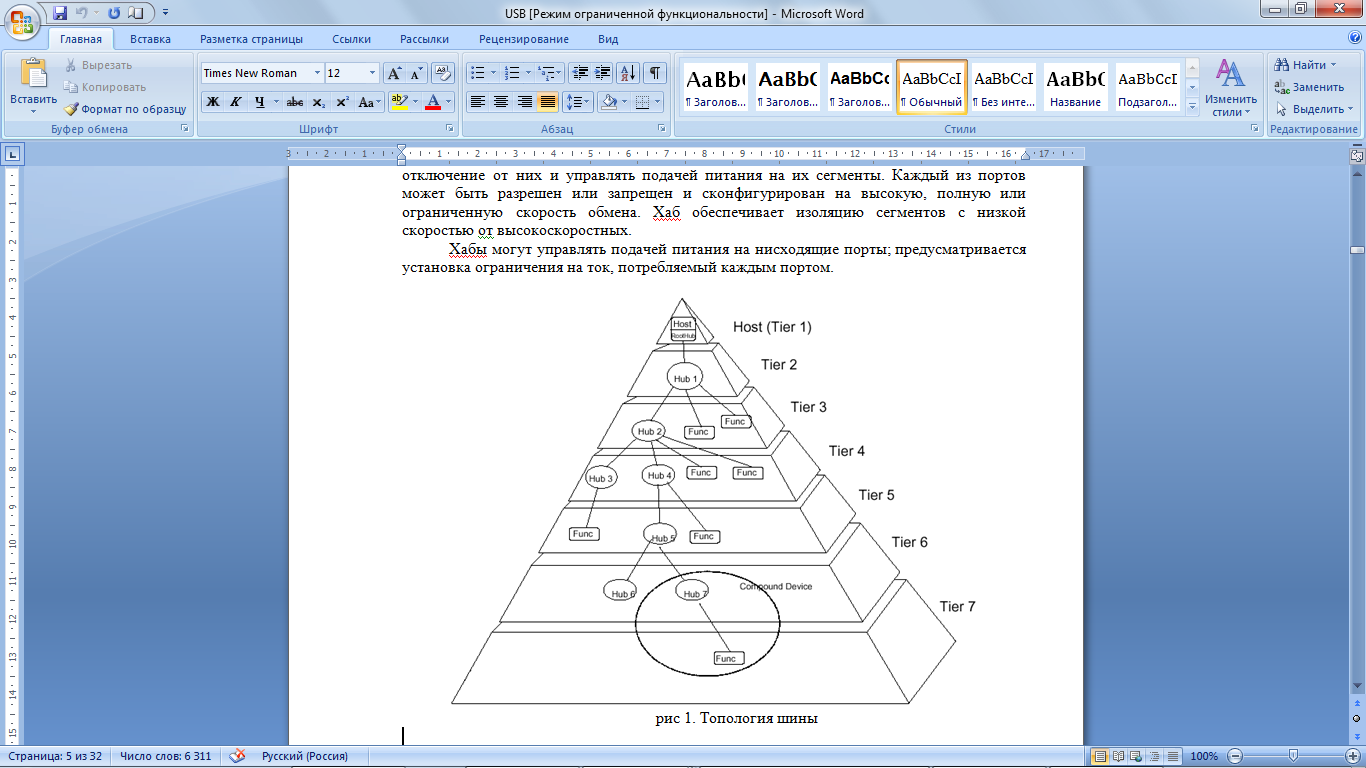Switch to the Вид tab

coord(608,39)
